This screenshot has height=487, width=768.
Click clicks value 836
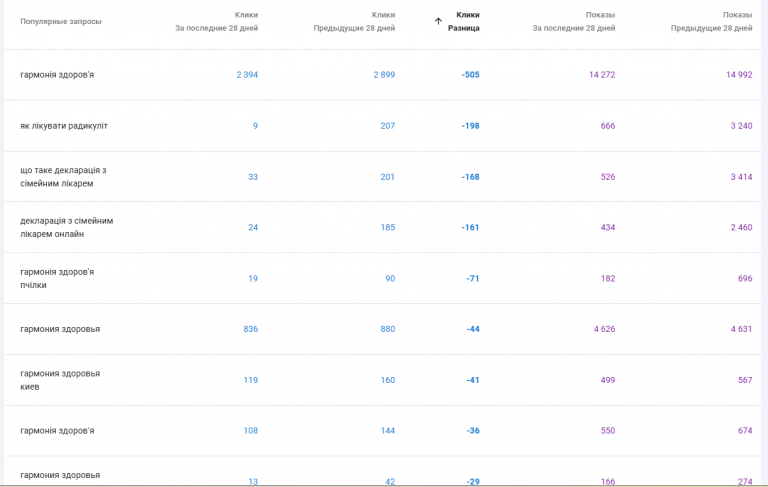coord(250,329)
